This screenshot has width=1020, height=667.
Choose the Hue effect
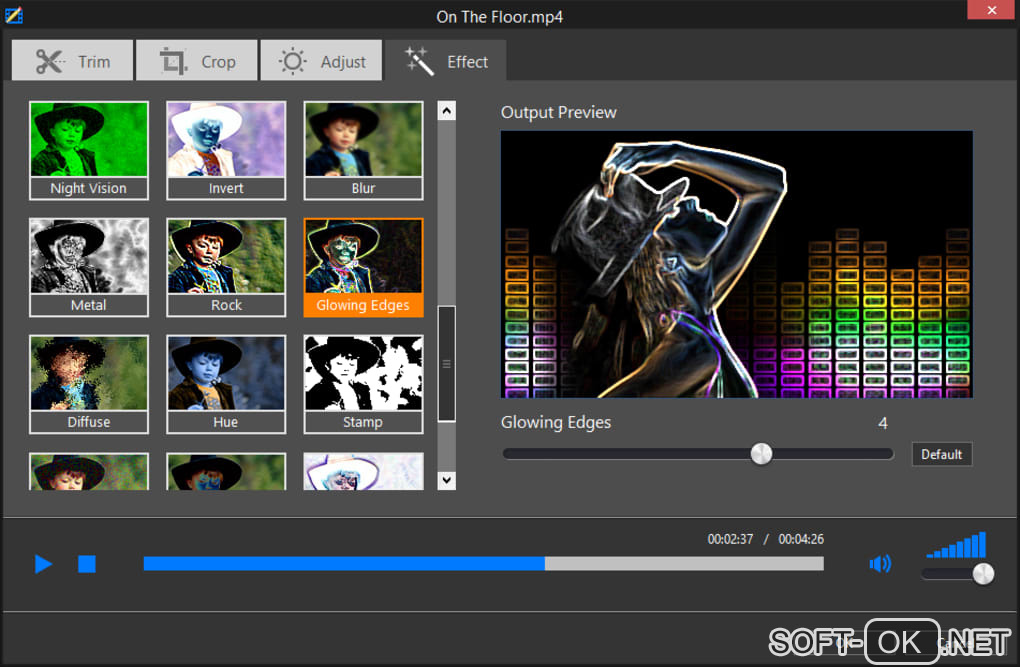point(226,384)
